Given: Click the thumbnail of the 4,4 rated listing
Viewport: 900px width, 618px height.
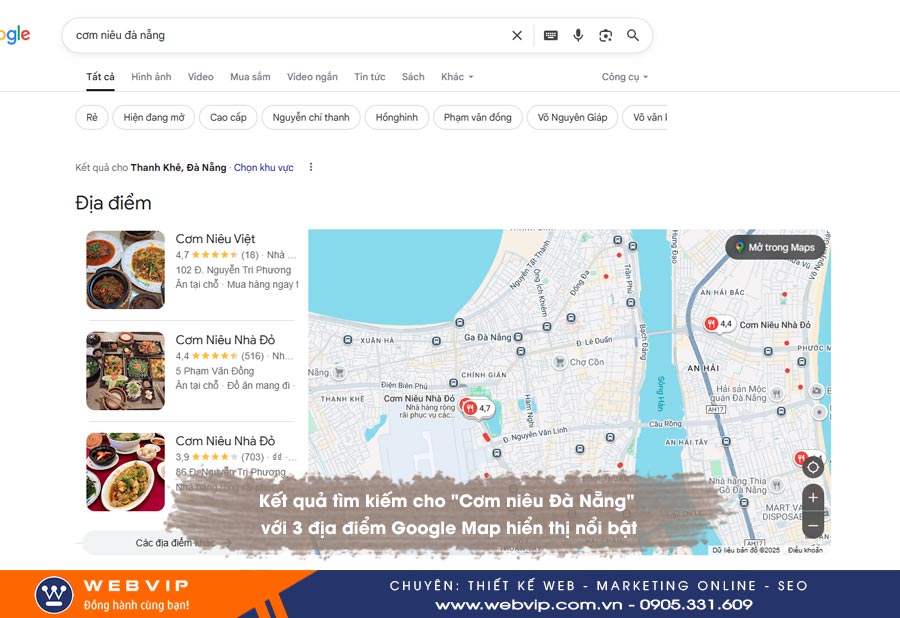Looking at the screenshot, I should (126, 371).
